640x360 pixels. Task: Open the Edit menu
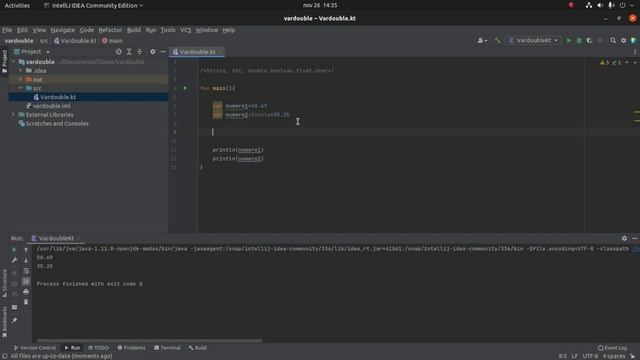click(22, 30)
